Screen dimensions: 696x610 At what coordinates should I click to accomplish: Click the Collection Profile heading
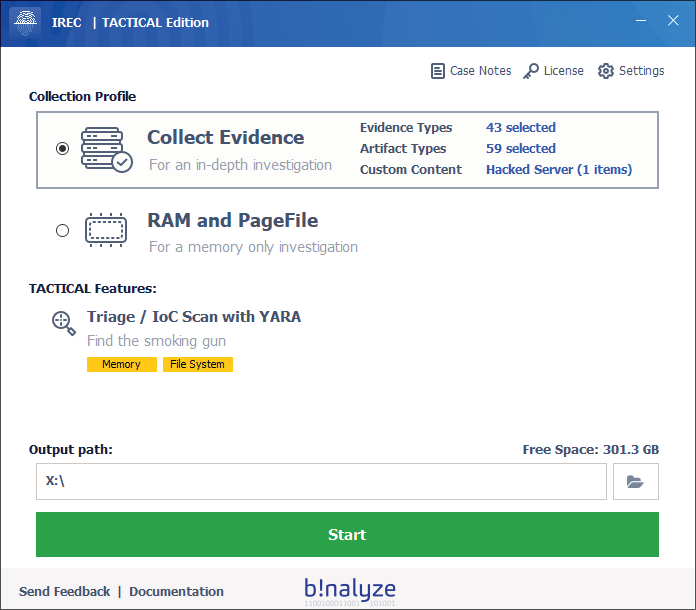tap(82, 97)
